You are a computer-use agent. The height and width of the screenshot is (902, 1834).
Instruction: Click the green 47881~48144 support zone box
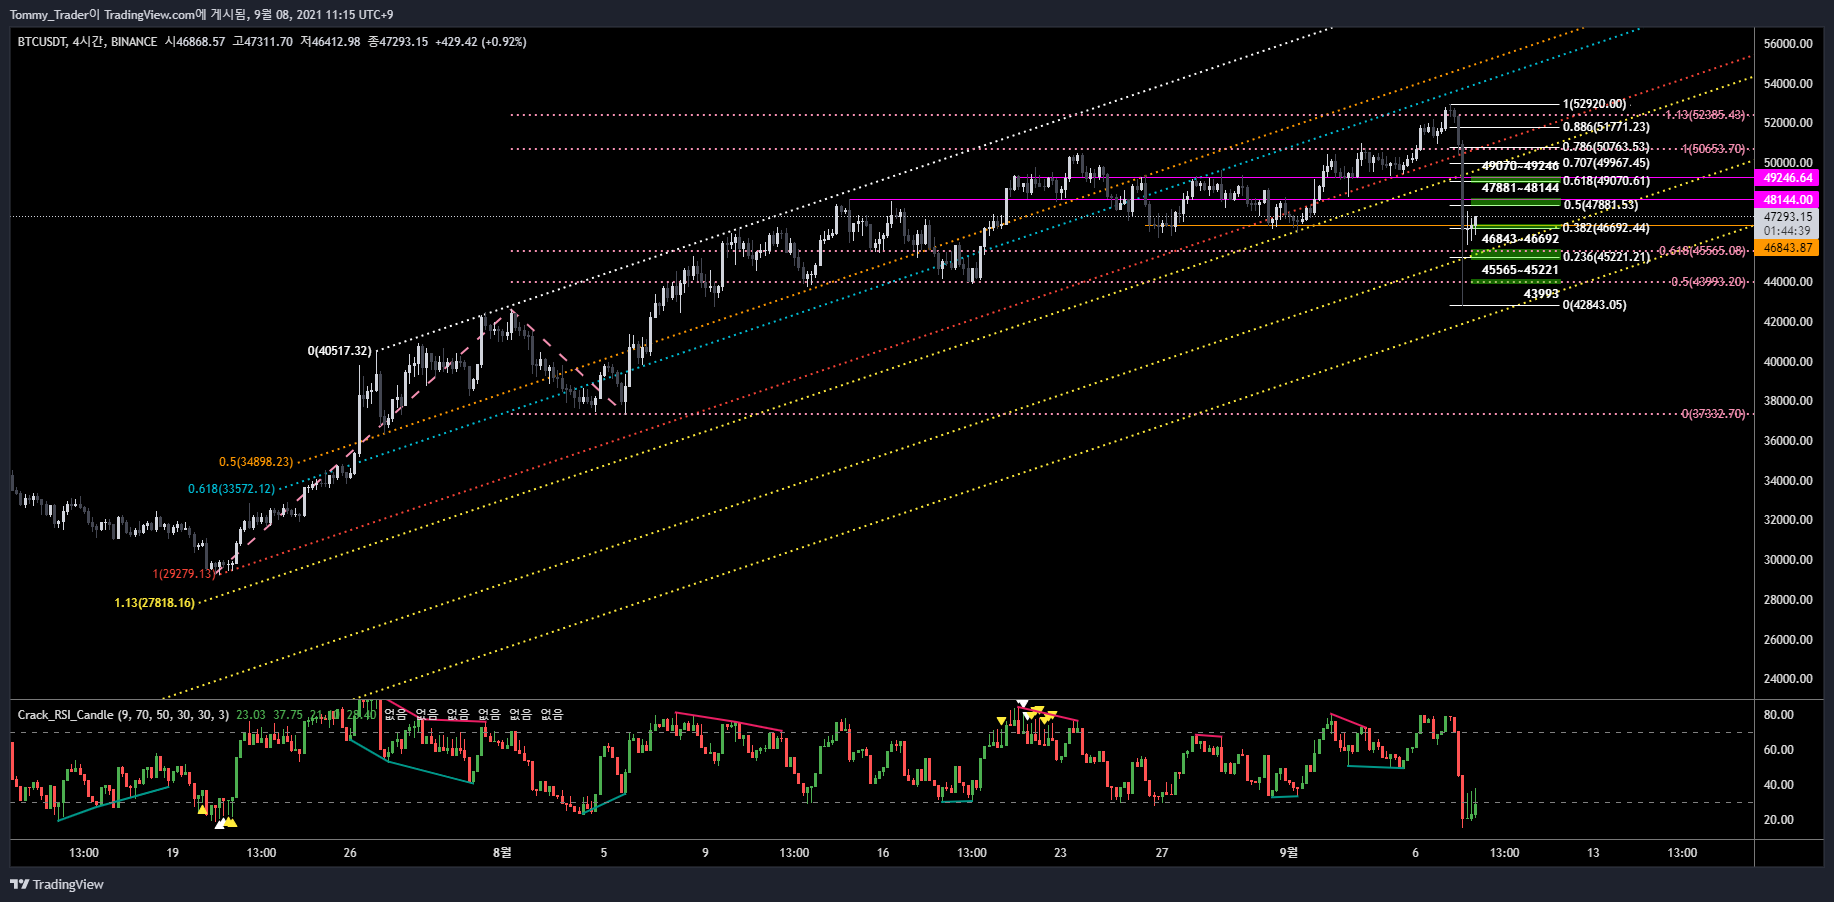[x=1515, y=202]
